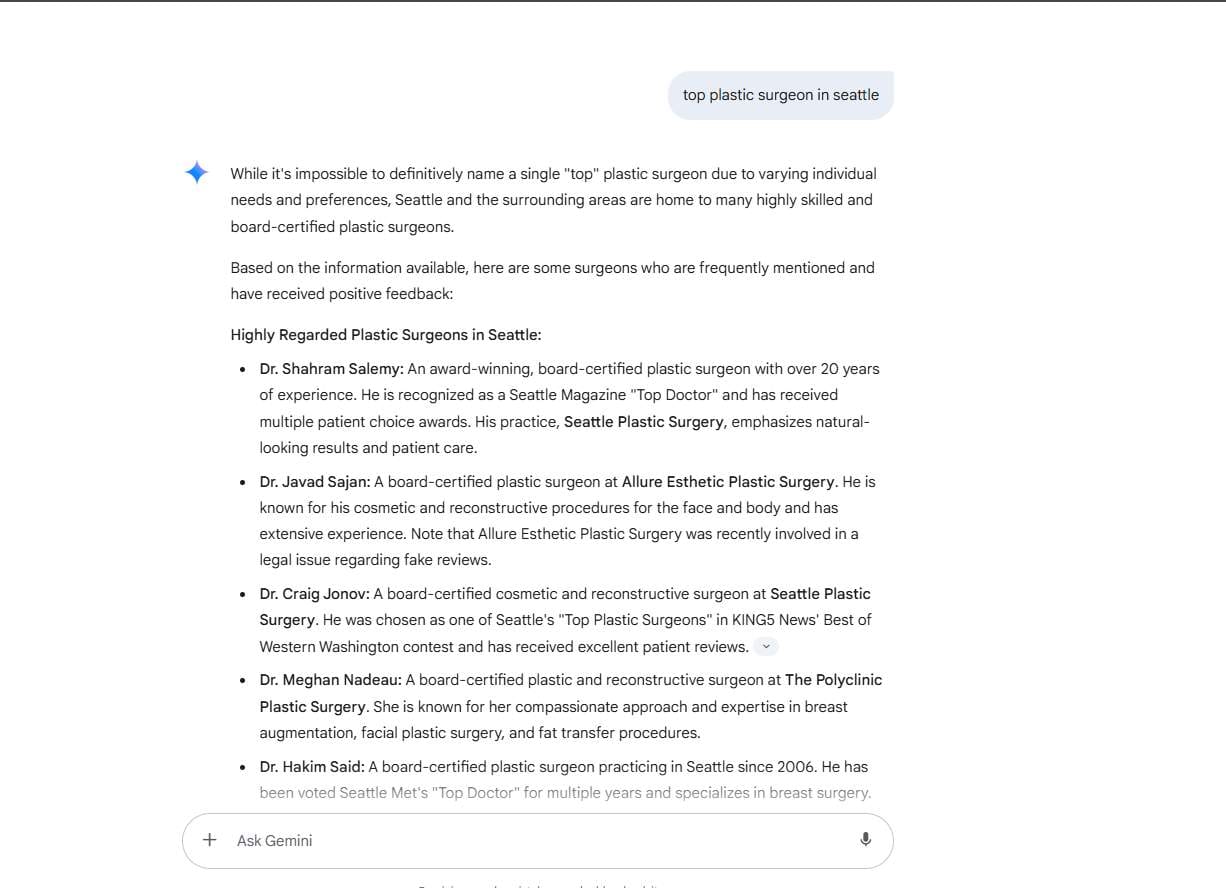Click the name Dr. Javad Sajan
This screenshot has width=1226, height=888.
click(x=314, y=482)
